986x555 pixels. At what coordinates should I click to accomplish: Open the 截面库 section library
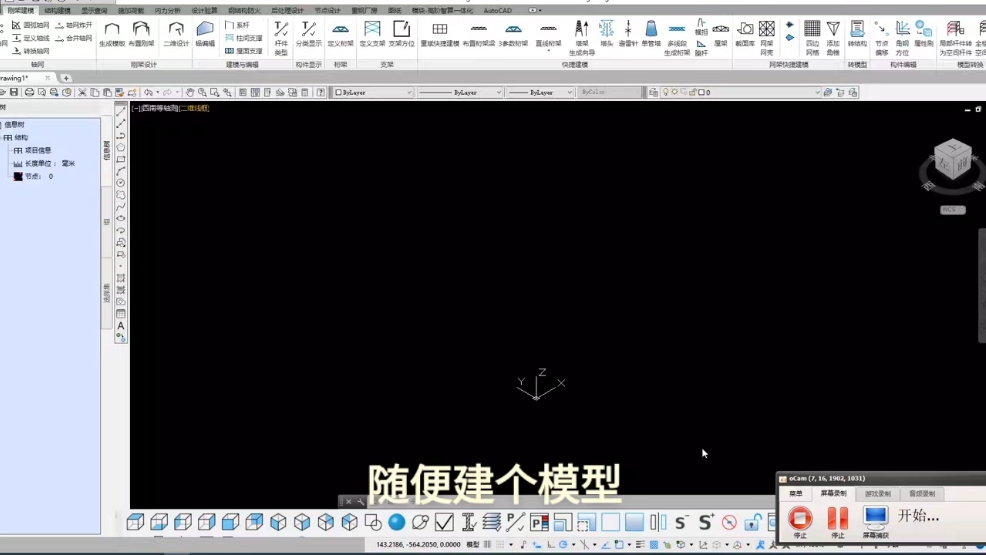pyautogui.click(x=745, y=34)
